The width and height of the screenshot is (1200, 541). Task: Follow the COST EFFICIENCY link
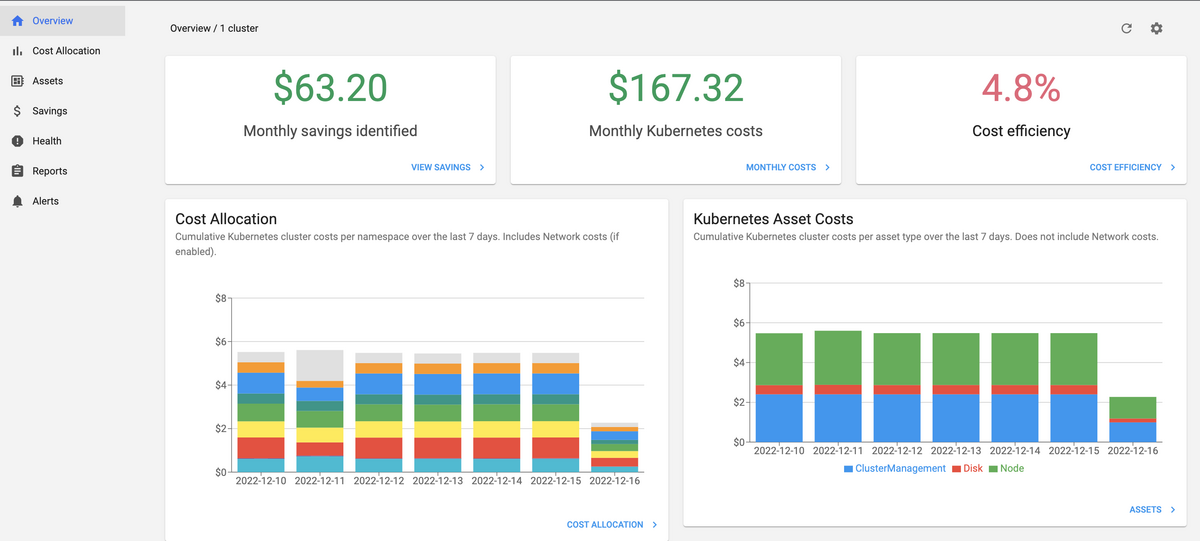click(x=1125, y=167)
